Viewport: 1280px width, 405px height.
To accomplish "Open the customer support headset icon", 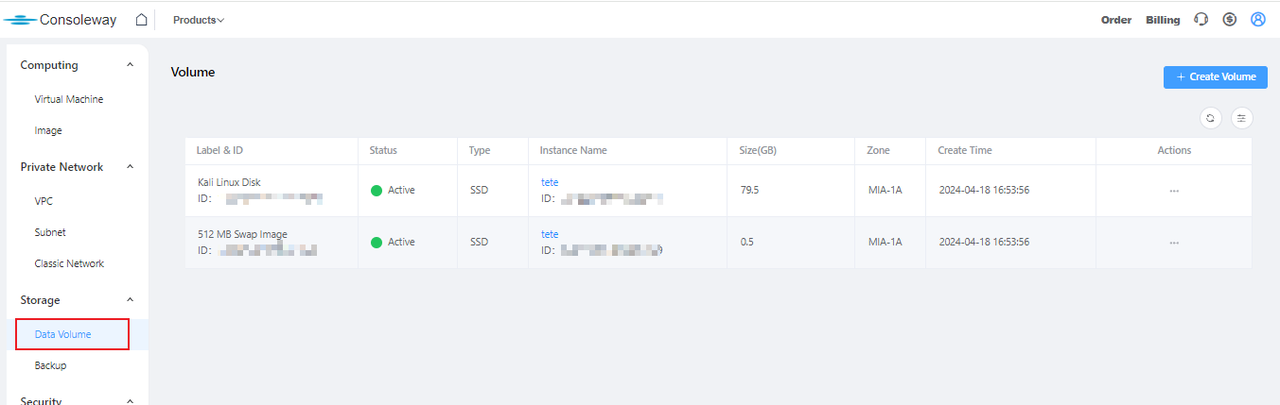I will coord(1202,20).
